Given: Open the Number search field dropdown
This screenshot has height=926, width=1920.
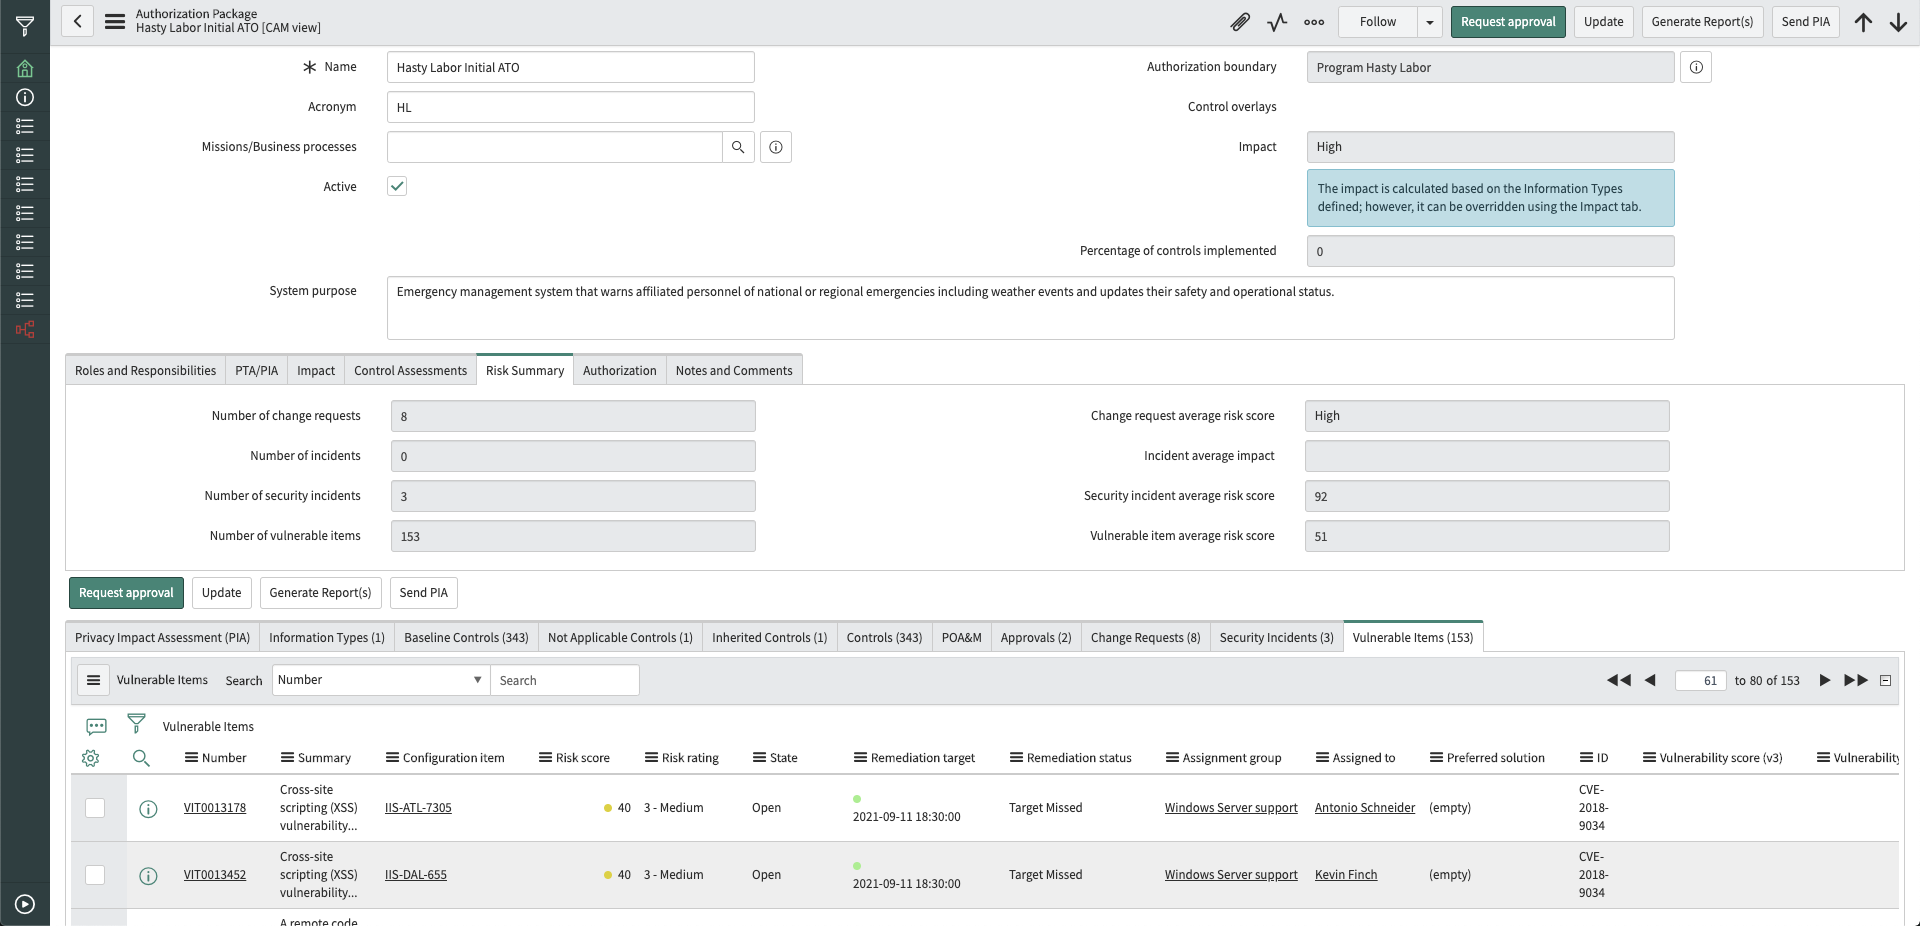Looking at the screenshot, I should pyautogui.click(x=380, y=680).
